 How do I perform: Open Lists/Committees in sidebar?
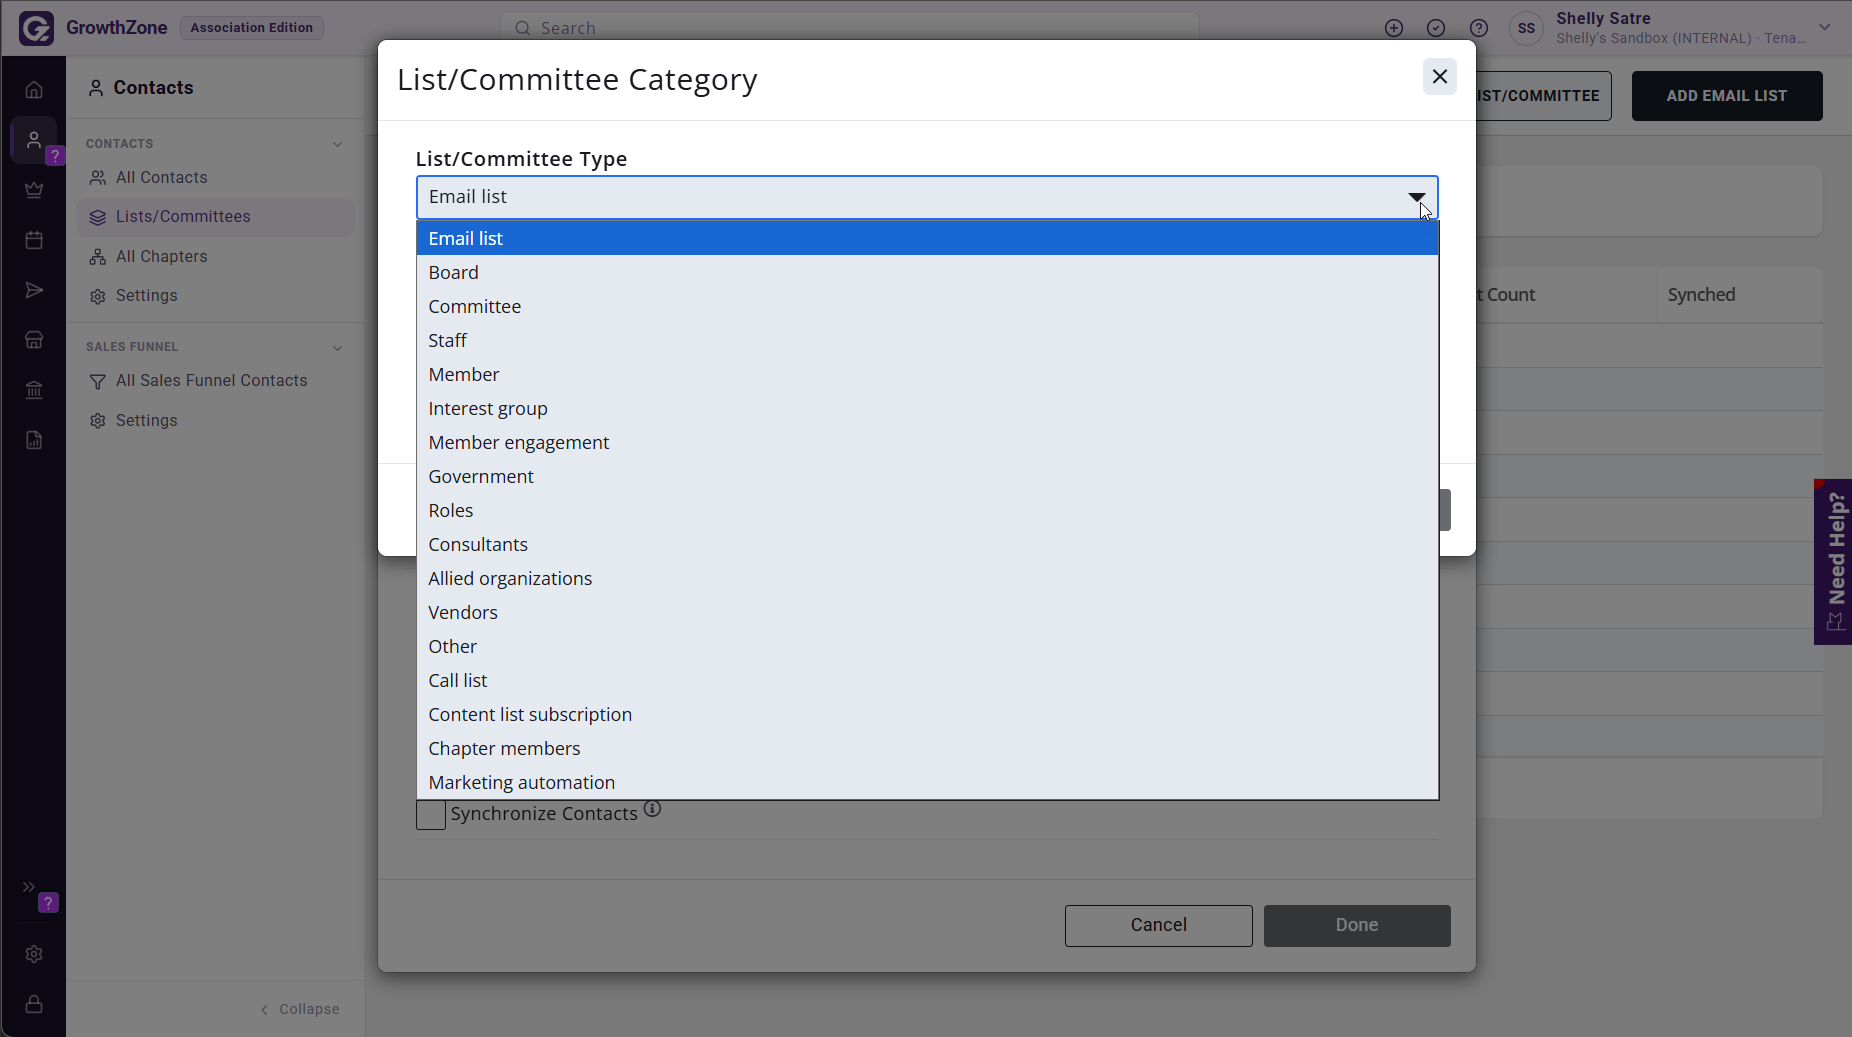point(215,217)
